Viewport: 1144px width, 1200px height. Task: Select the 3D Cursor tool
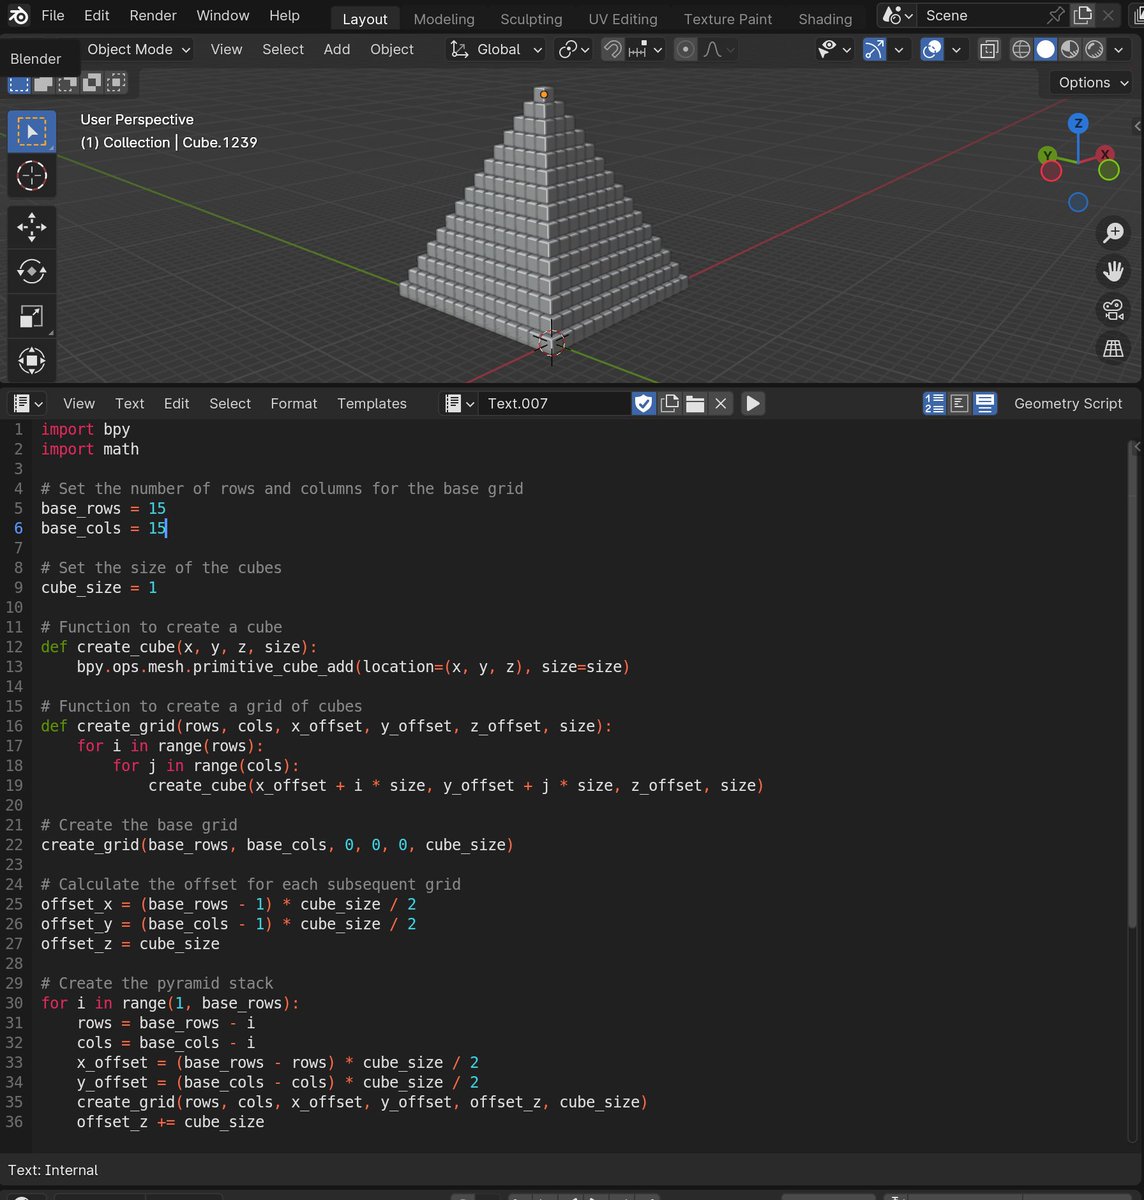[32, 176]
